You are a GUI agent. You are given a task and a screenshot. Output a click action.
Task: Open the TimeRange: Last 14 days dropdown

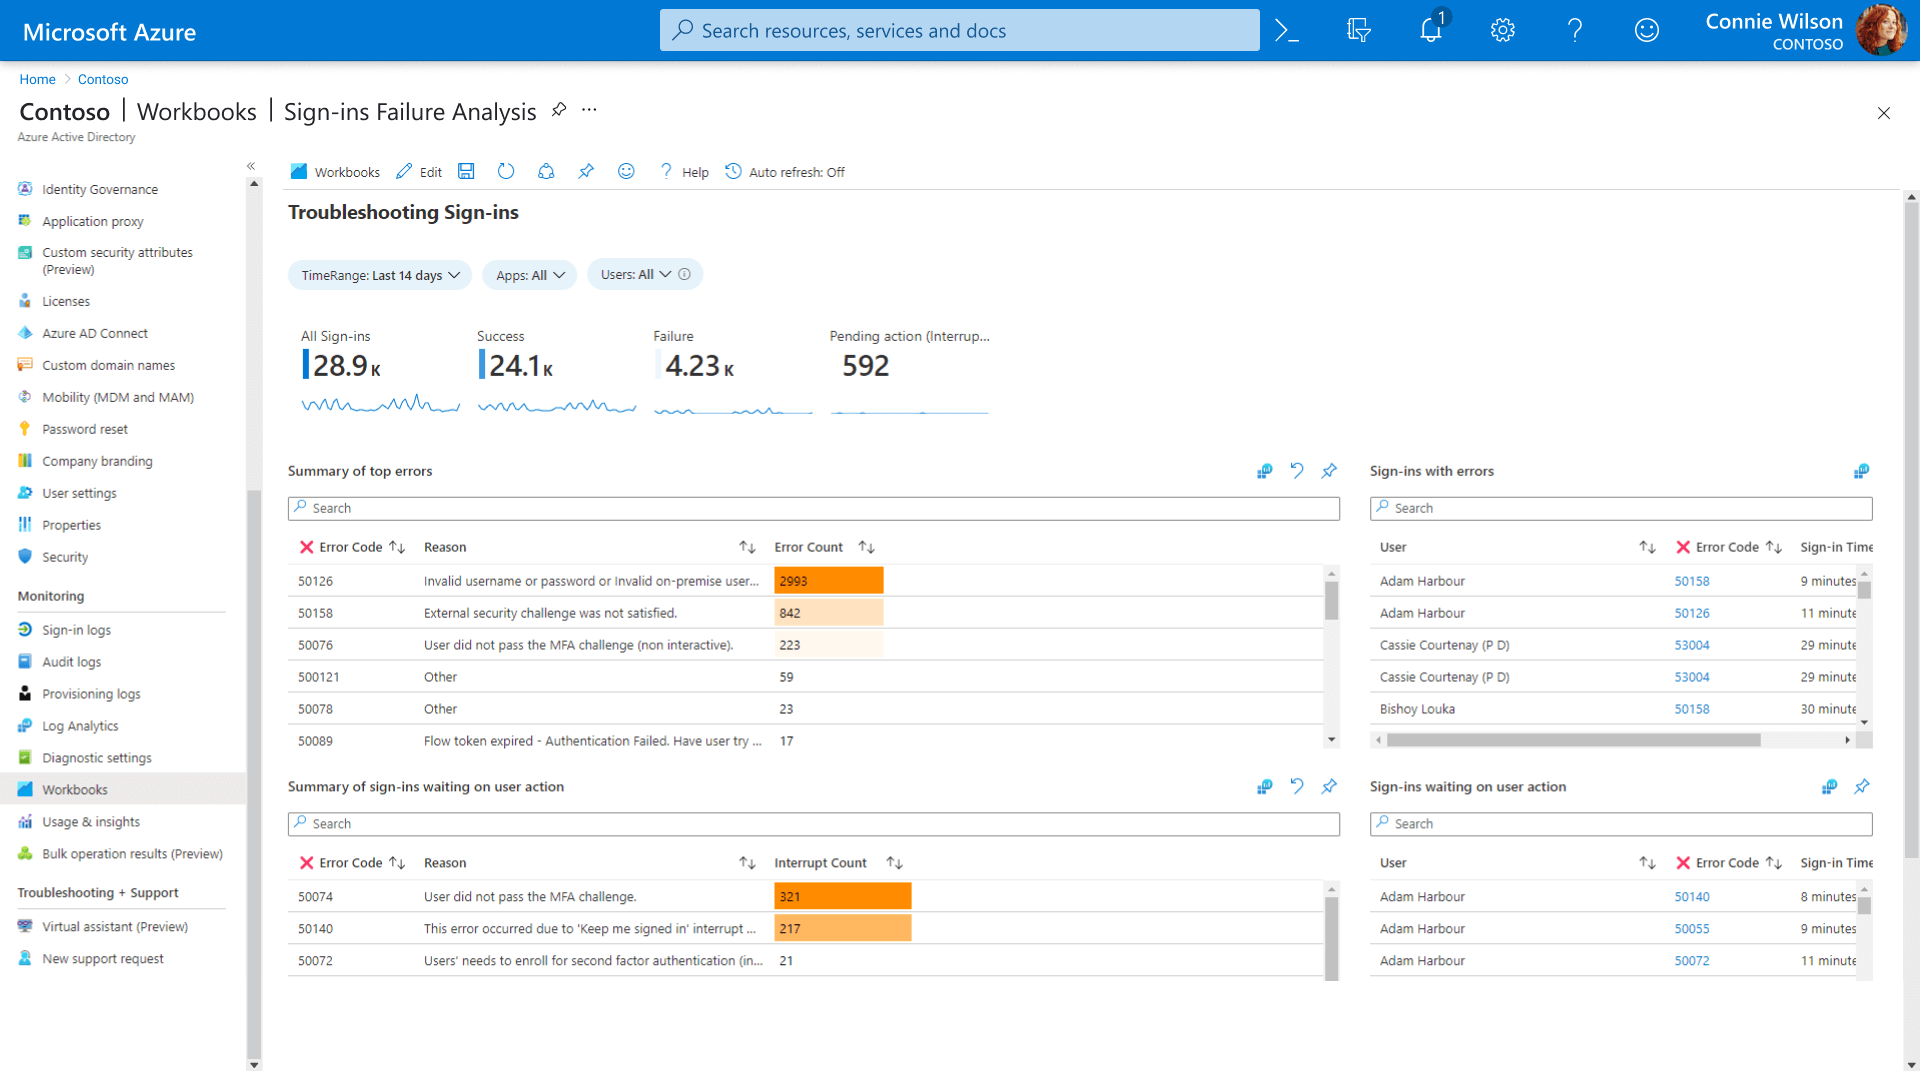(379, 274)
